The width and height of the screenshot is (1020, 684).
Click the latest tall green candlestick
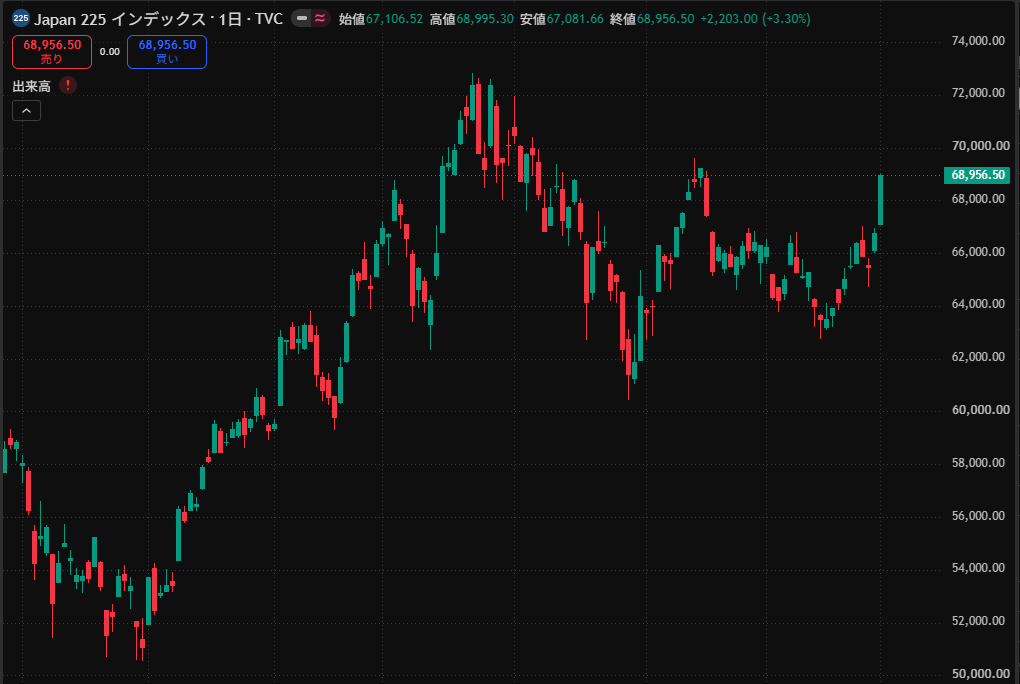tap(880, 200)
